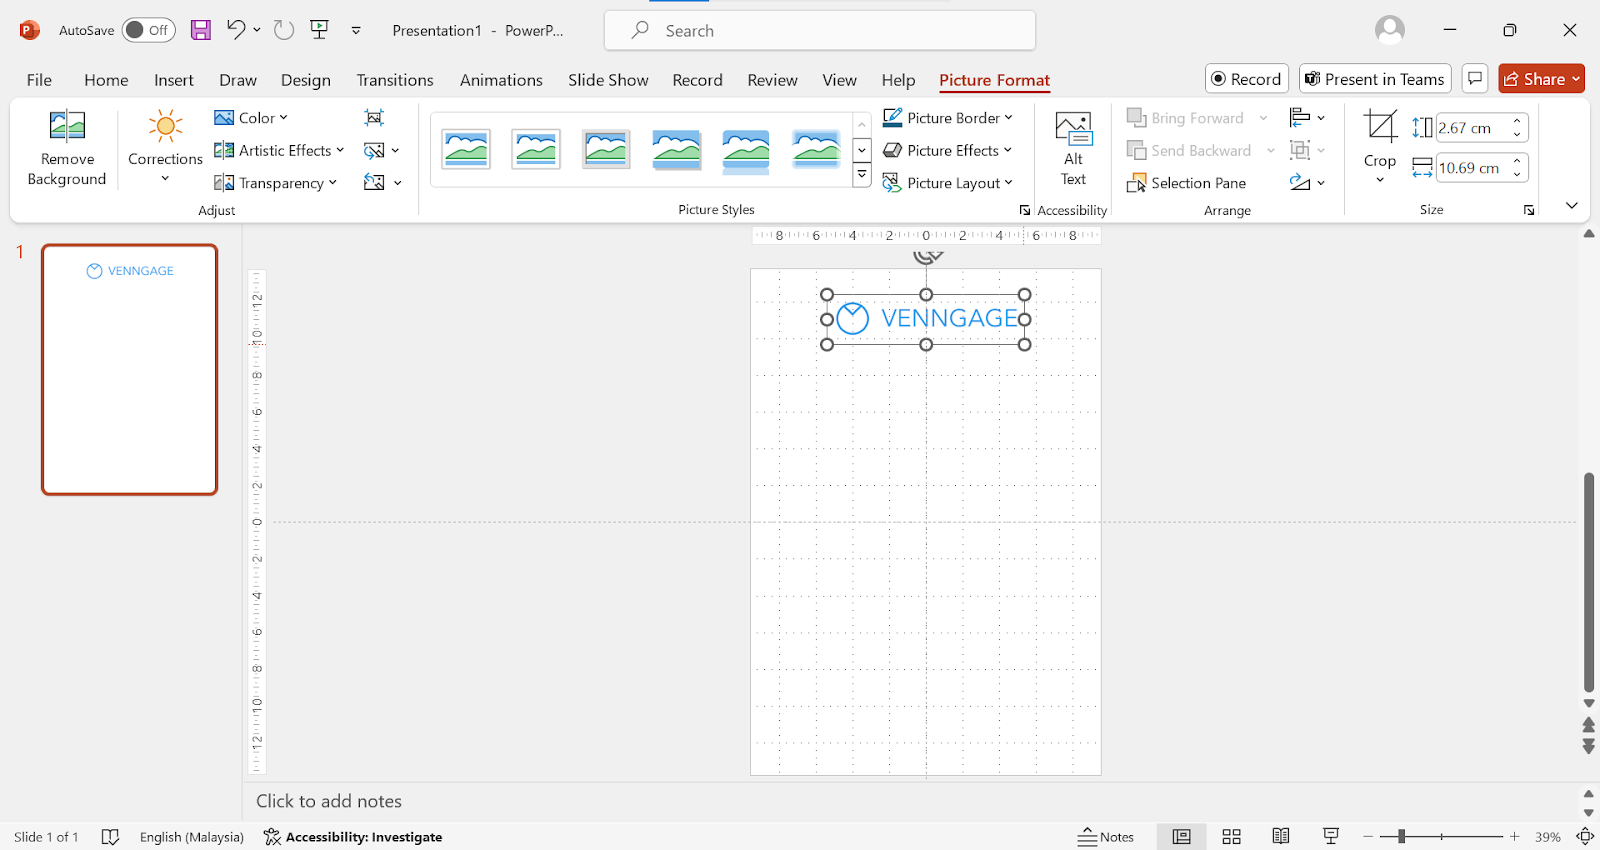Apply fourth picture style with drop shadow
Viewport: 1600px width, 850px height.
(676, 149)
